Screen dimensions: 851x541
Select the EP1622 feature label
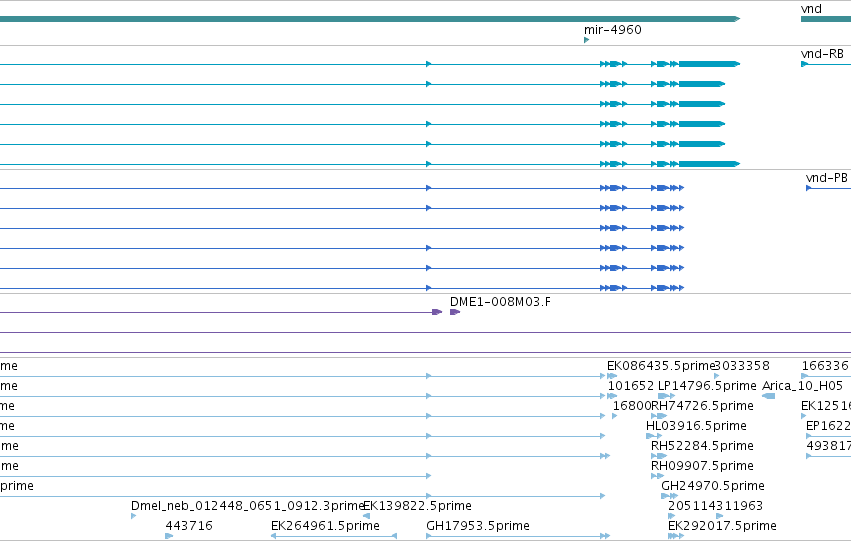(828, 426)
